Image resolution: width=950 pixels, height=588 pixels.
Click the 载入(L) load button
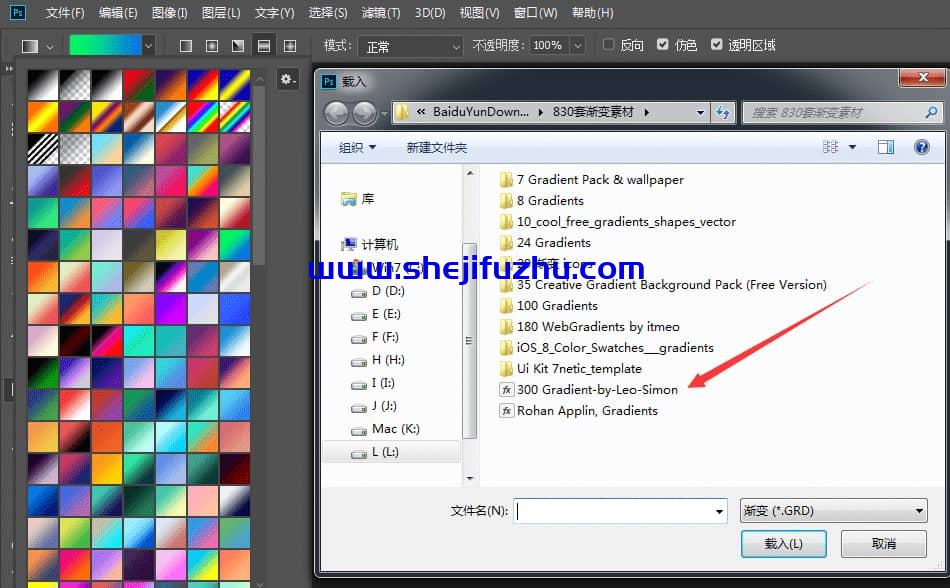pos(783,544)
